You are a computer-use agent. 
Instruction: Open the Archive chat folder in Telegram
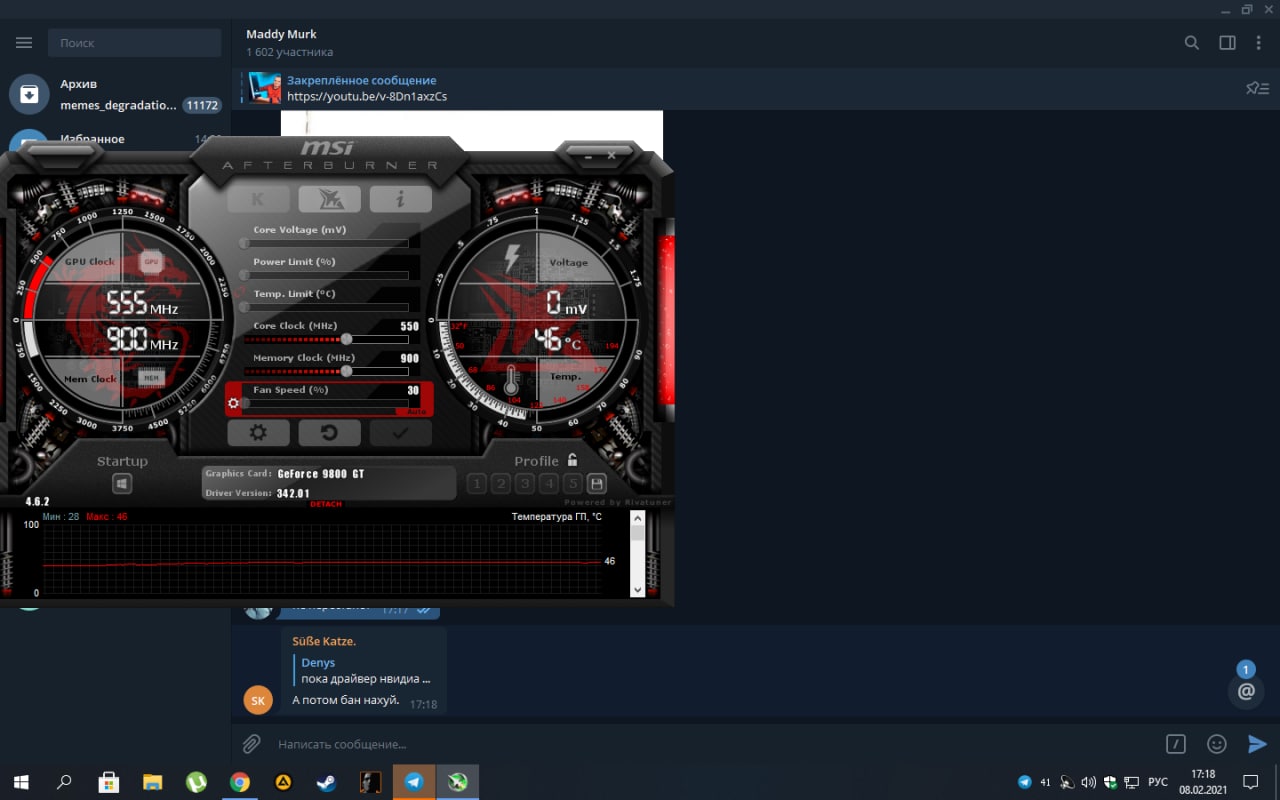tap(115, 94)
